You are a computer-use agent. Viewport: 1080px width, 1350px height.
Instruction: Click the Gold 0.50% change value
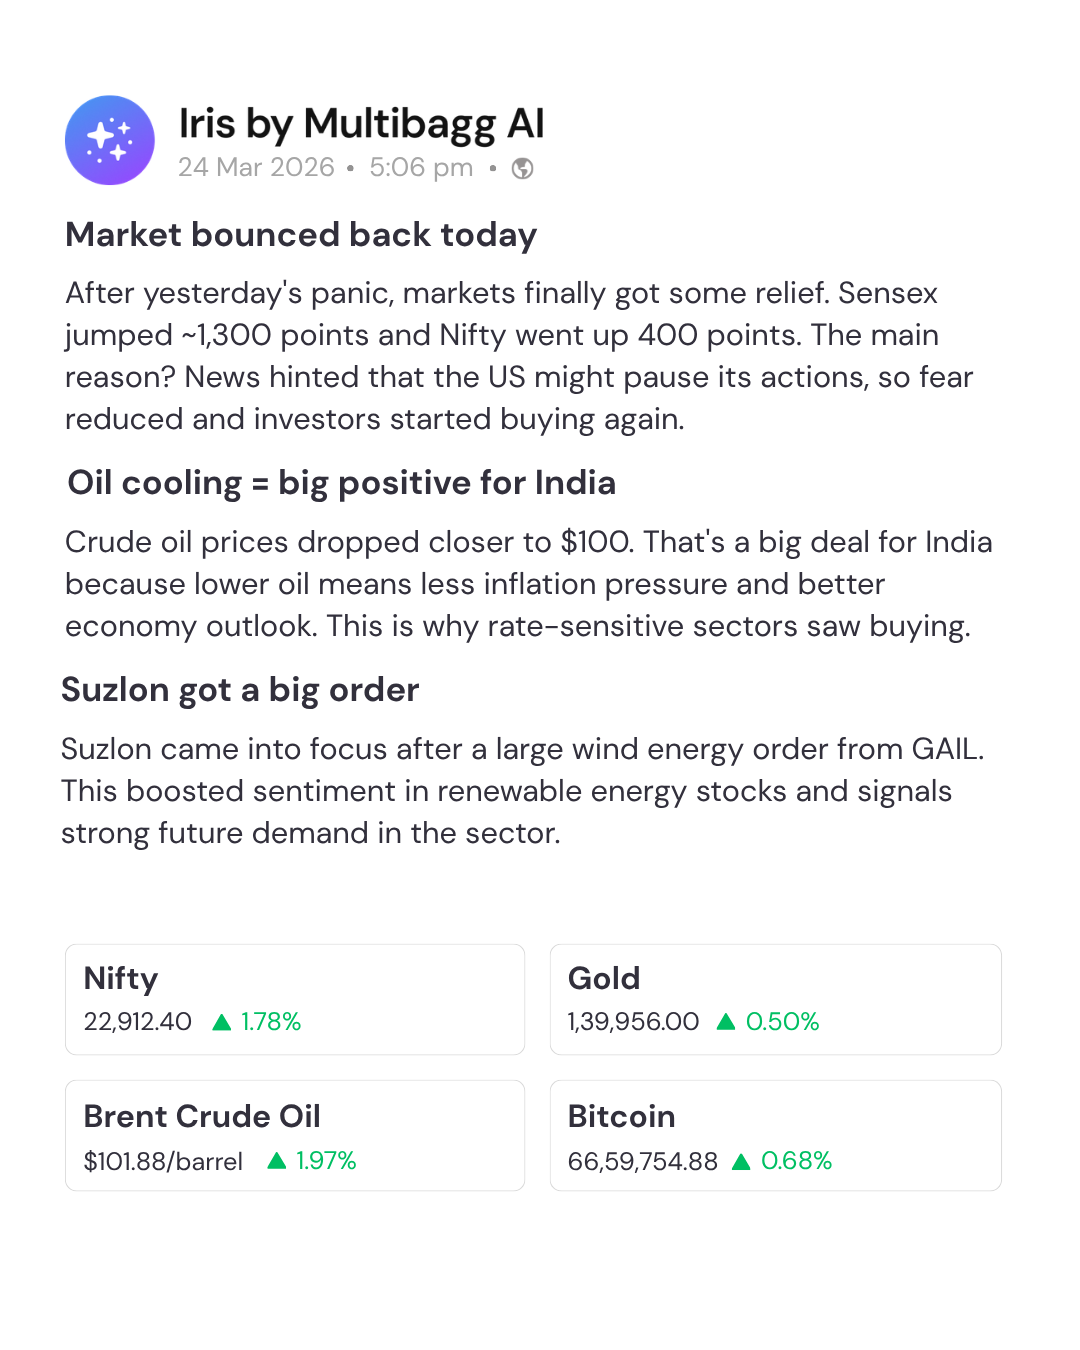pyautogui.click(x=782, y=1022)
